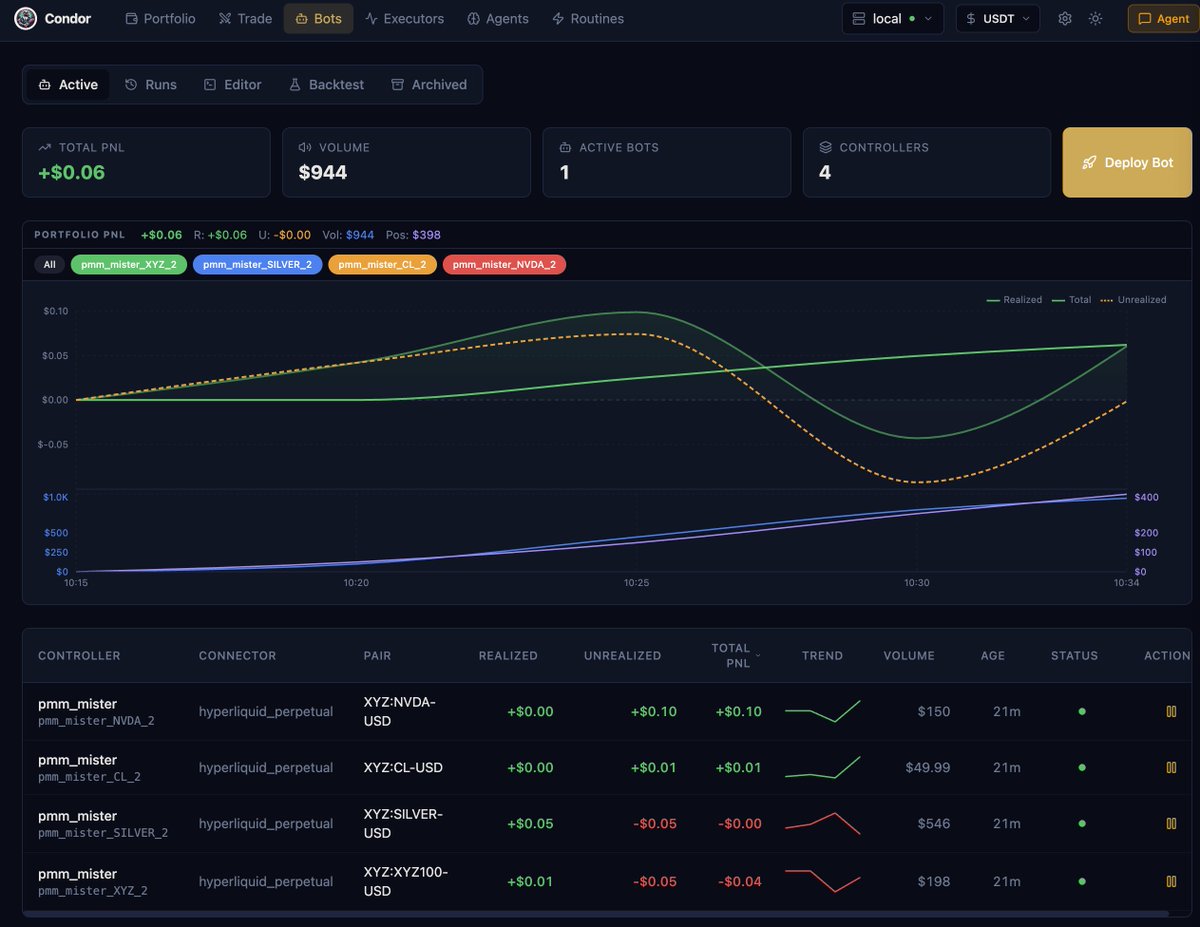Viewport: 1200px width, 927px height.
Task: Click the XYZ:XYZ100-USD pair cell
Action: pyautogui.click(x=406, y=882)
